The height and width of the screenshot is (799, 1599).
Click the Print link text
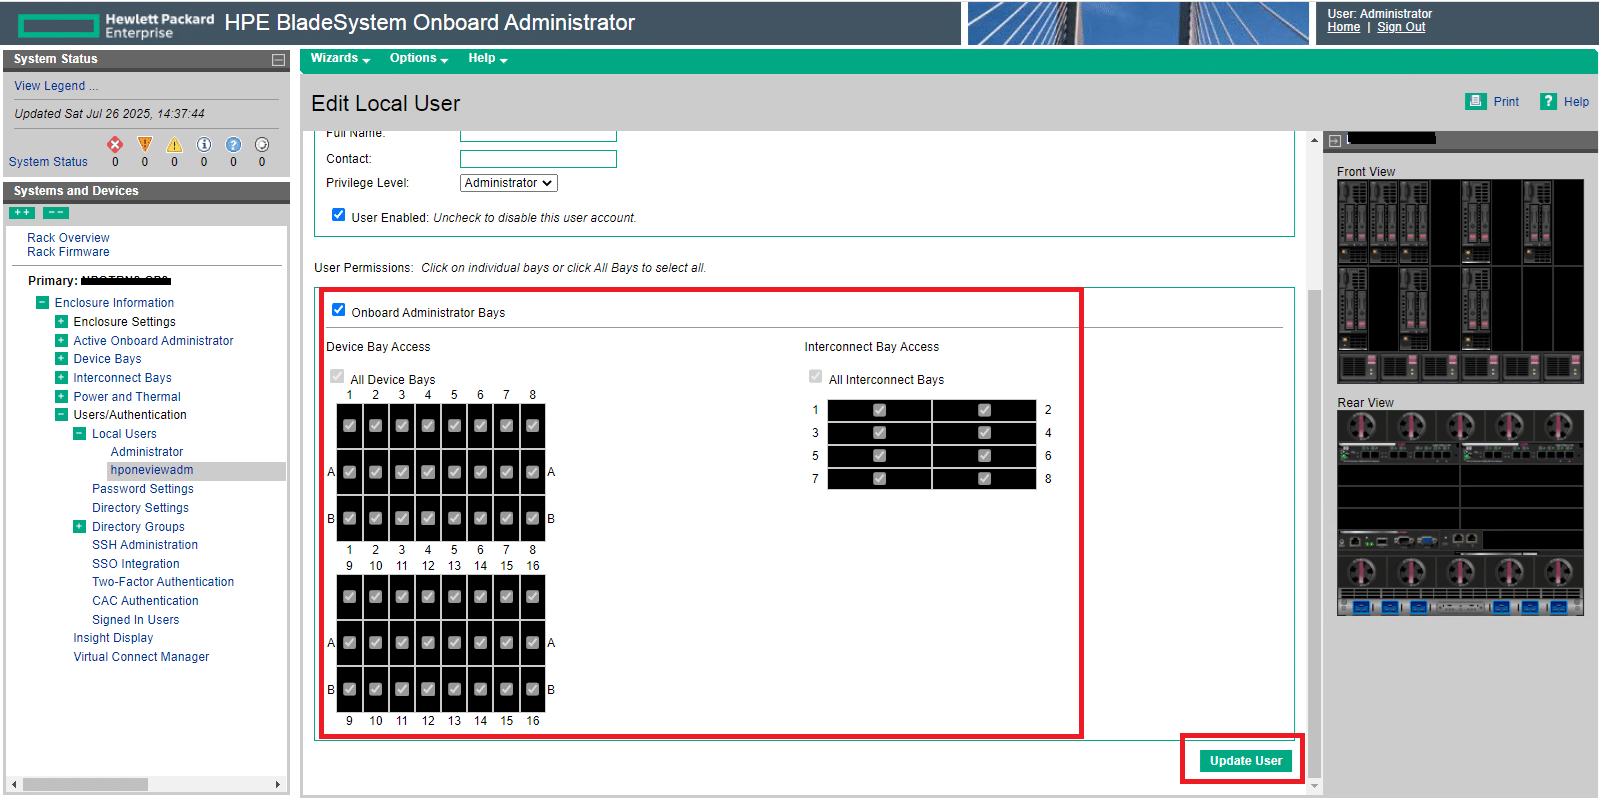click(x=1506, y=102)
